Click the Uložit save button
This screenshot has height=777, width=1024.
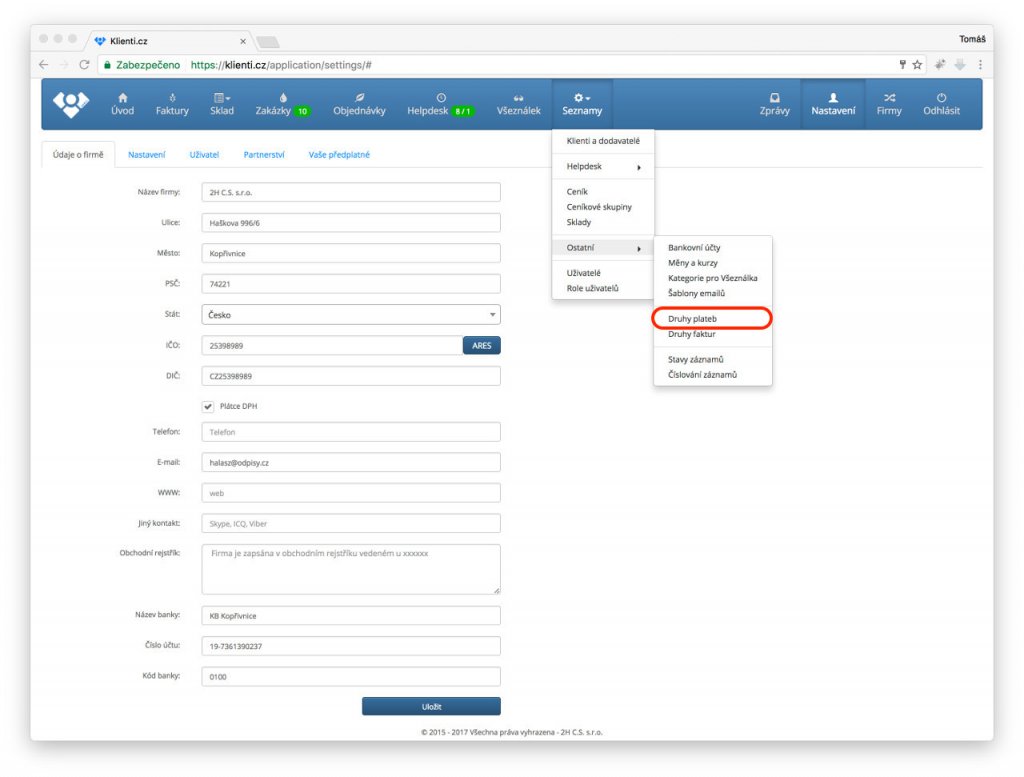tap(431, 707)
